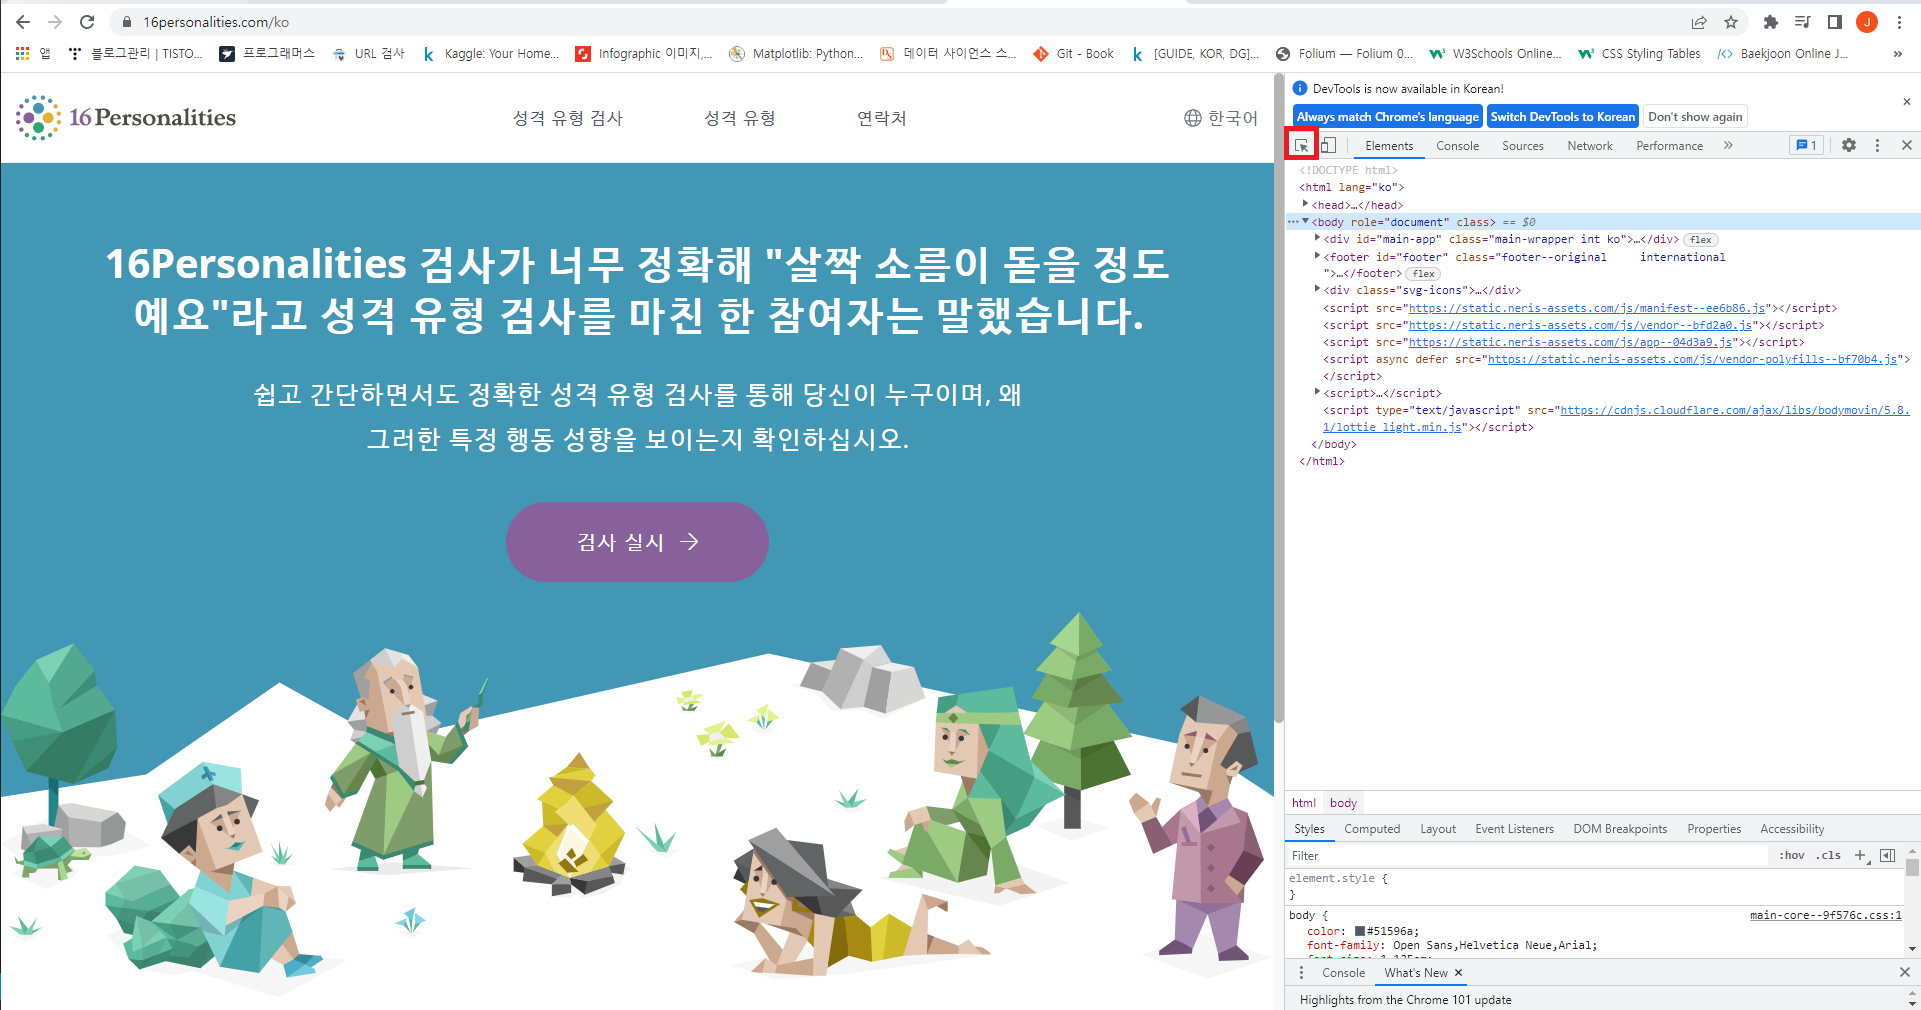Click the browser forward arrow
The height and width of the screenshot is (1010, 1921).
55,22
